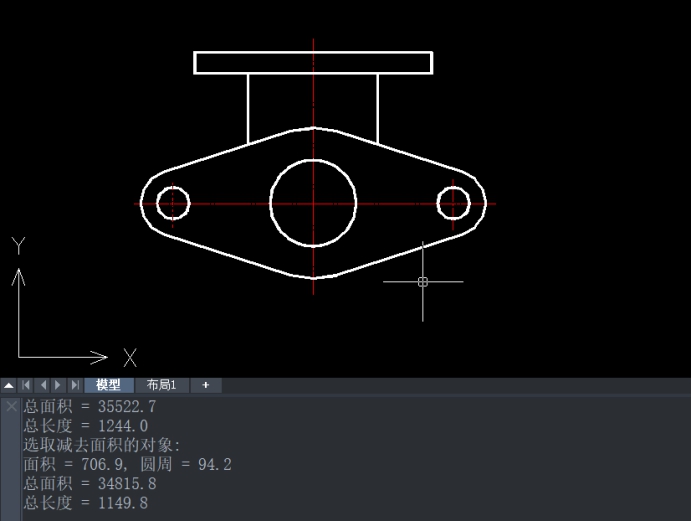Click the UCS icon's X axis label
692x521 pixels.
pyautogui.click(x=129, y=357)
